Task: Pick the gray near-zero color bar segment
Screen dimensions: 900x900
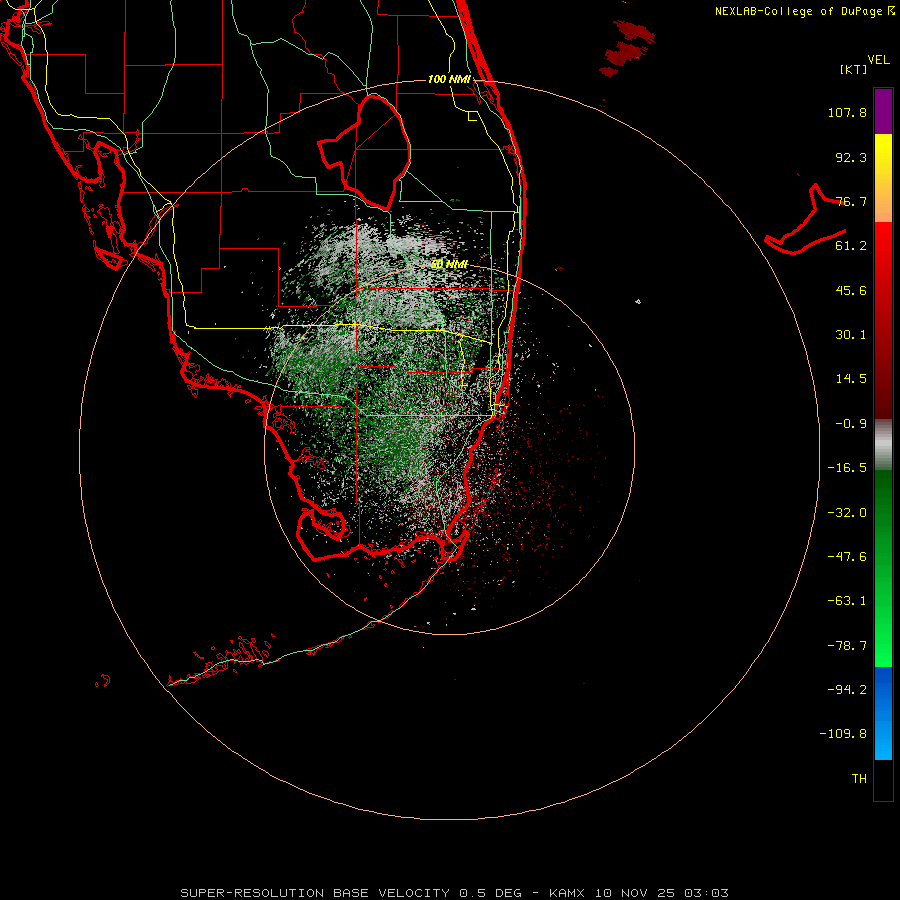Action: click(x=883, y=445)
